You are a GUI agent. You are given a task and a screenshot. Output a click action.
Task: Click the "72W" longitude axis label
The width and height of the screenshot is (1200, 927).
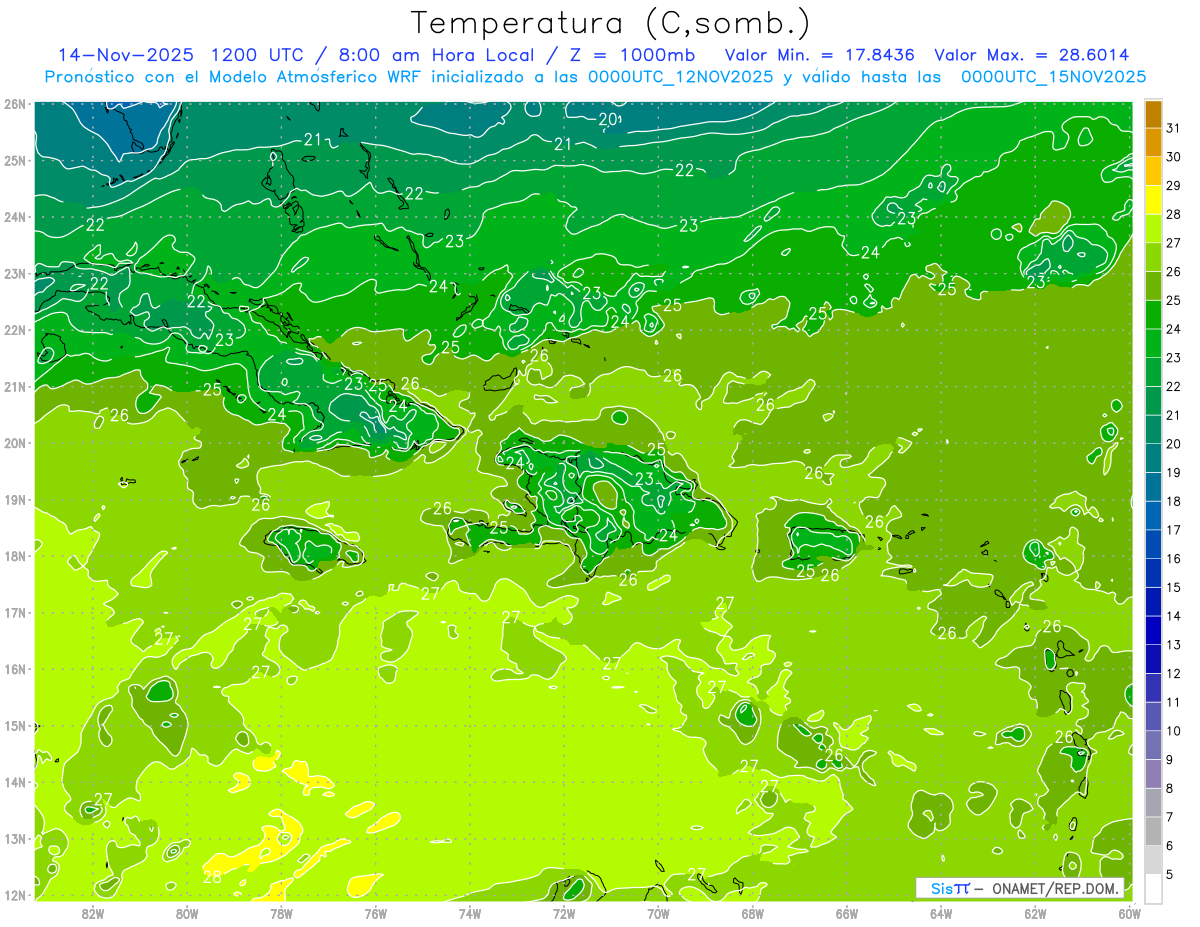(x=564, y=914)
